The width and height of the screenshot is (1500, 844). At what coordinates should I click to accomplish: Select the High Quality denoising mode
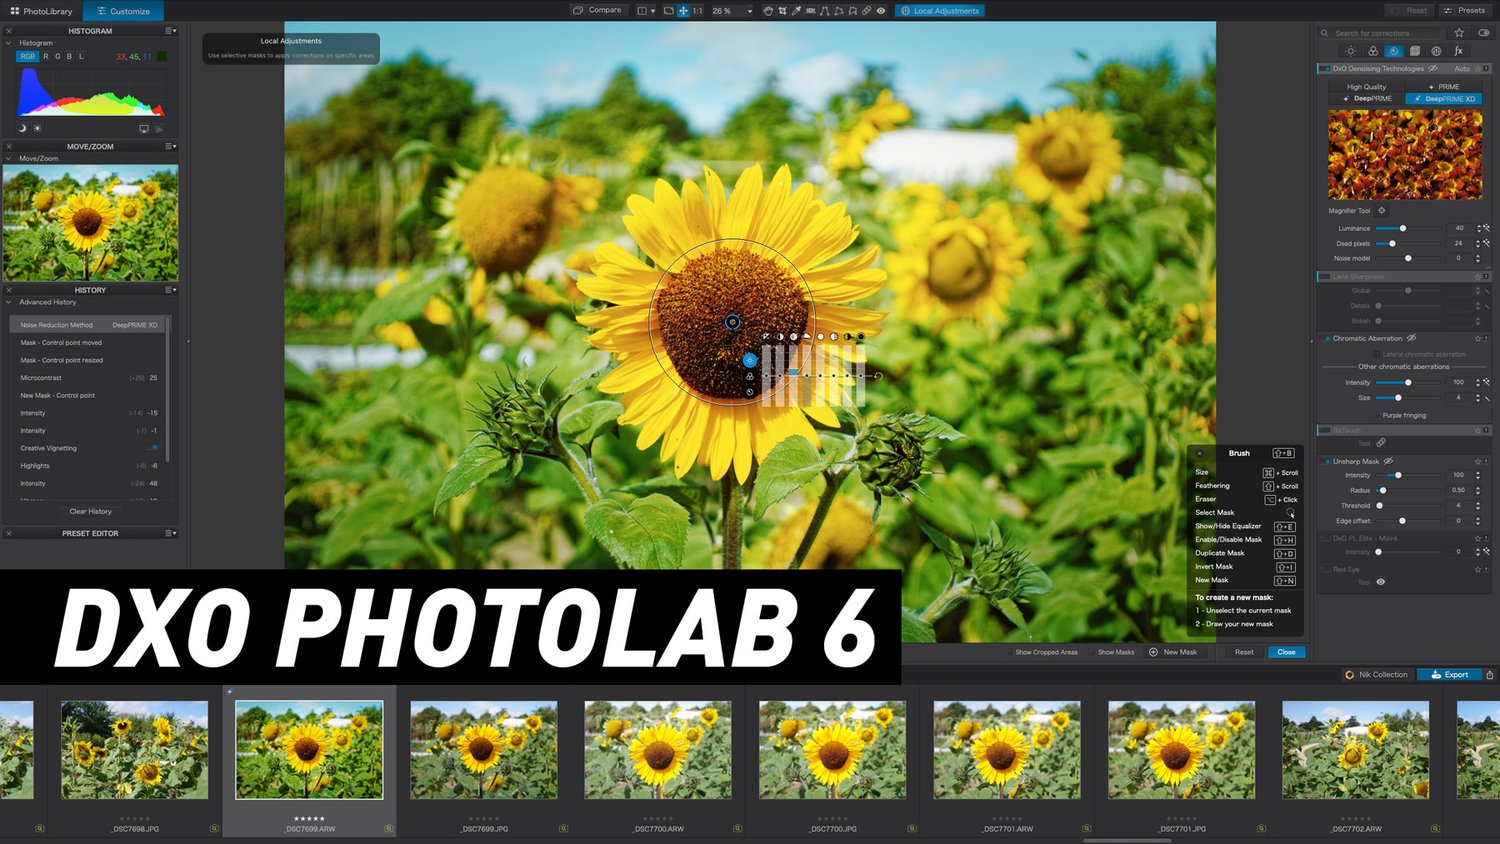pos(1366,87)
